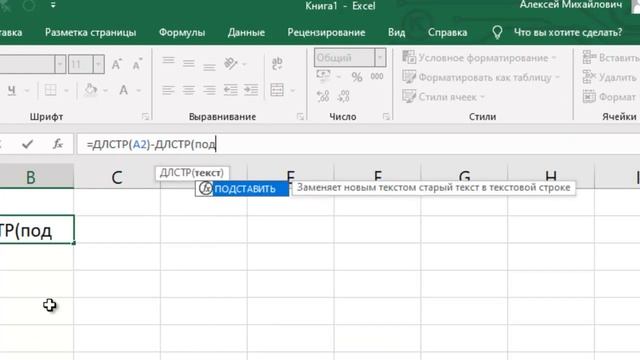Select the ПОДСТАВИТЬ autocomplete suggestion
The image size is (640, 360).
click(x=242, y=189)
